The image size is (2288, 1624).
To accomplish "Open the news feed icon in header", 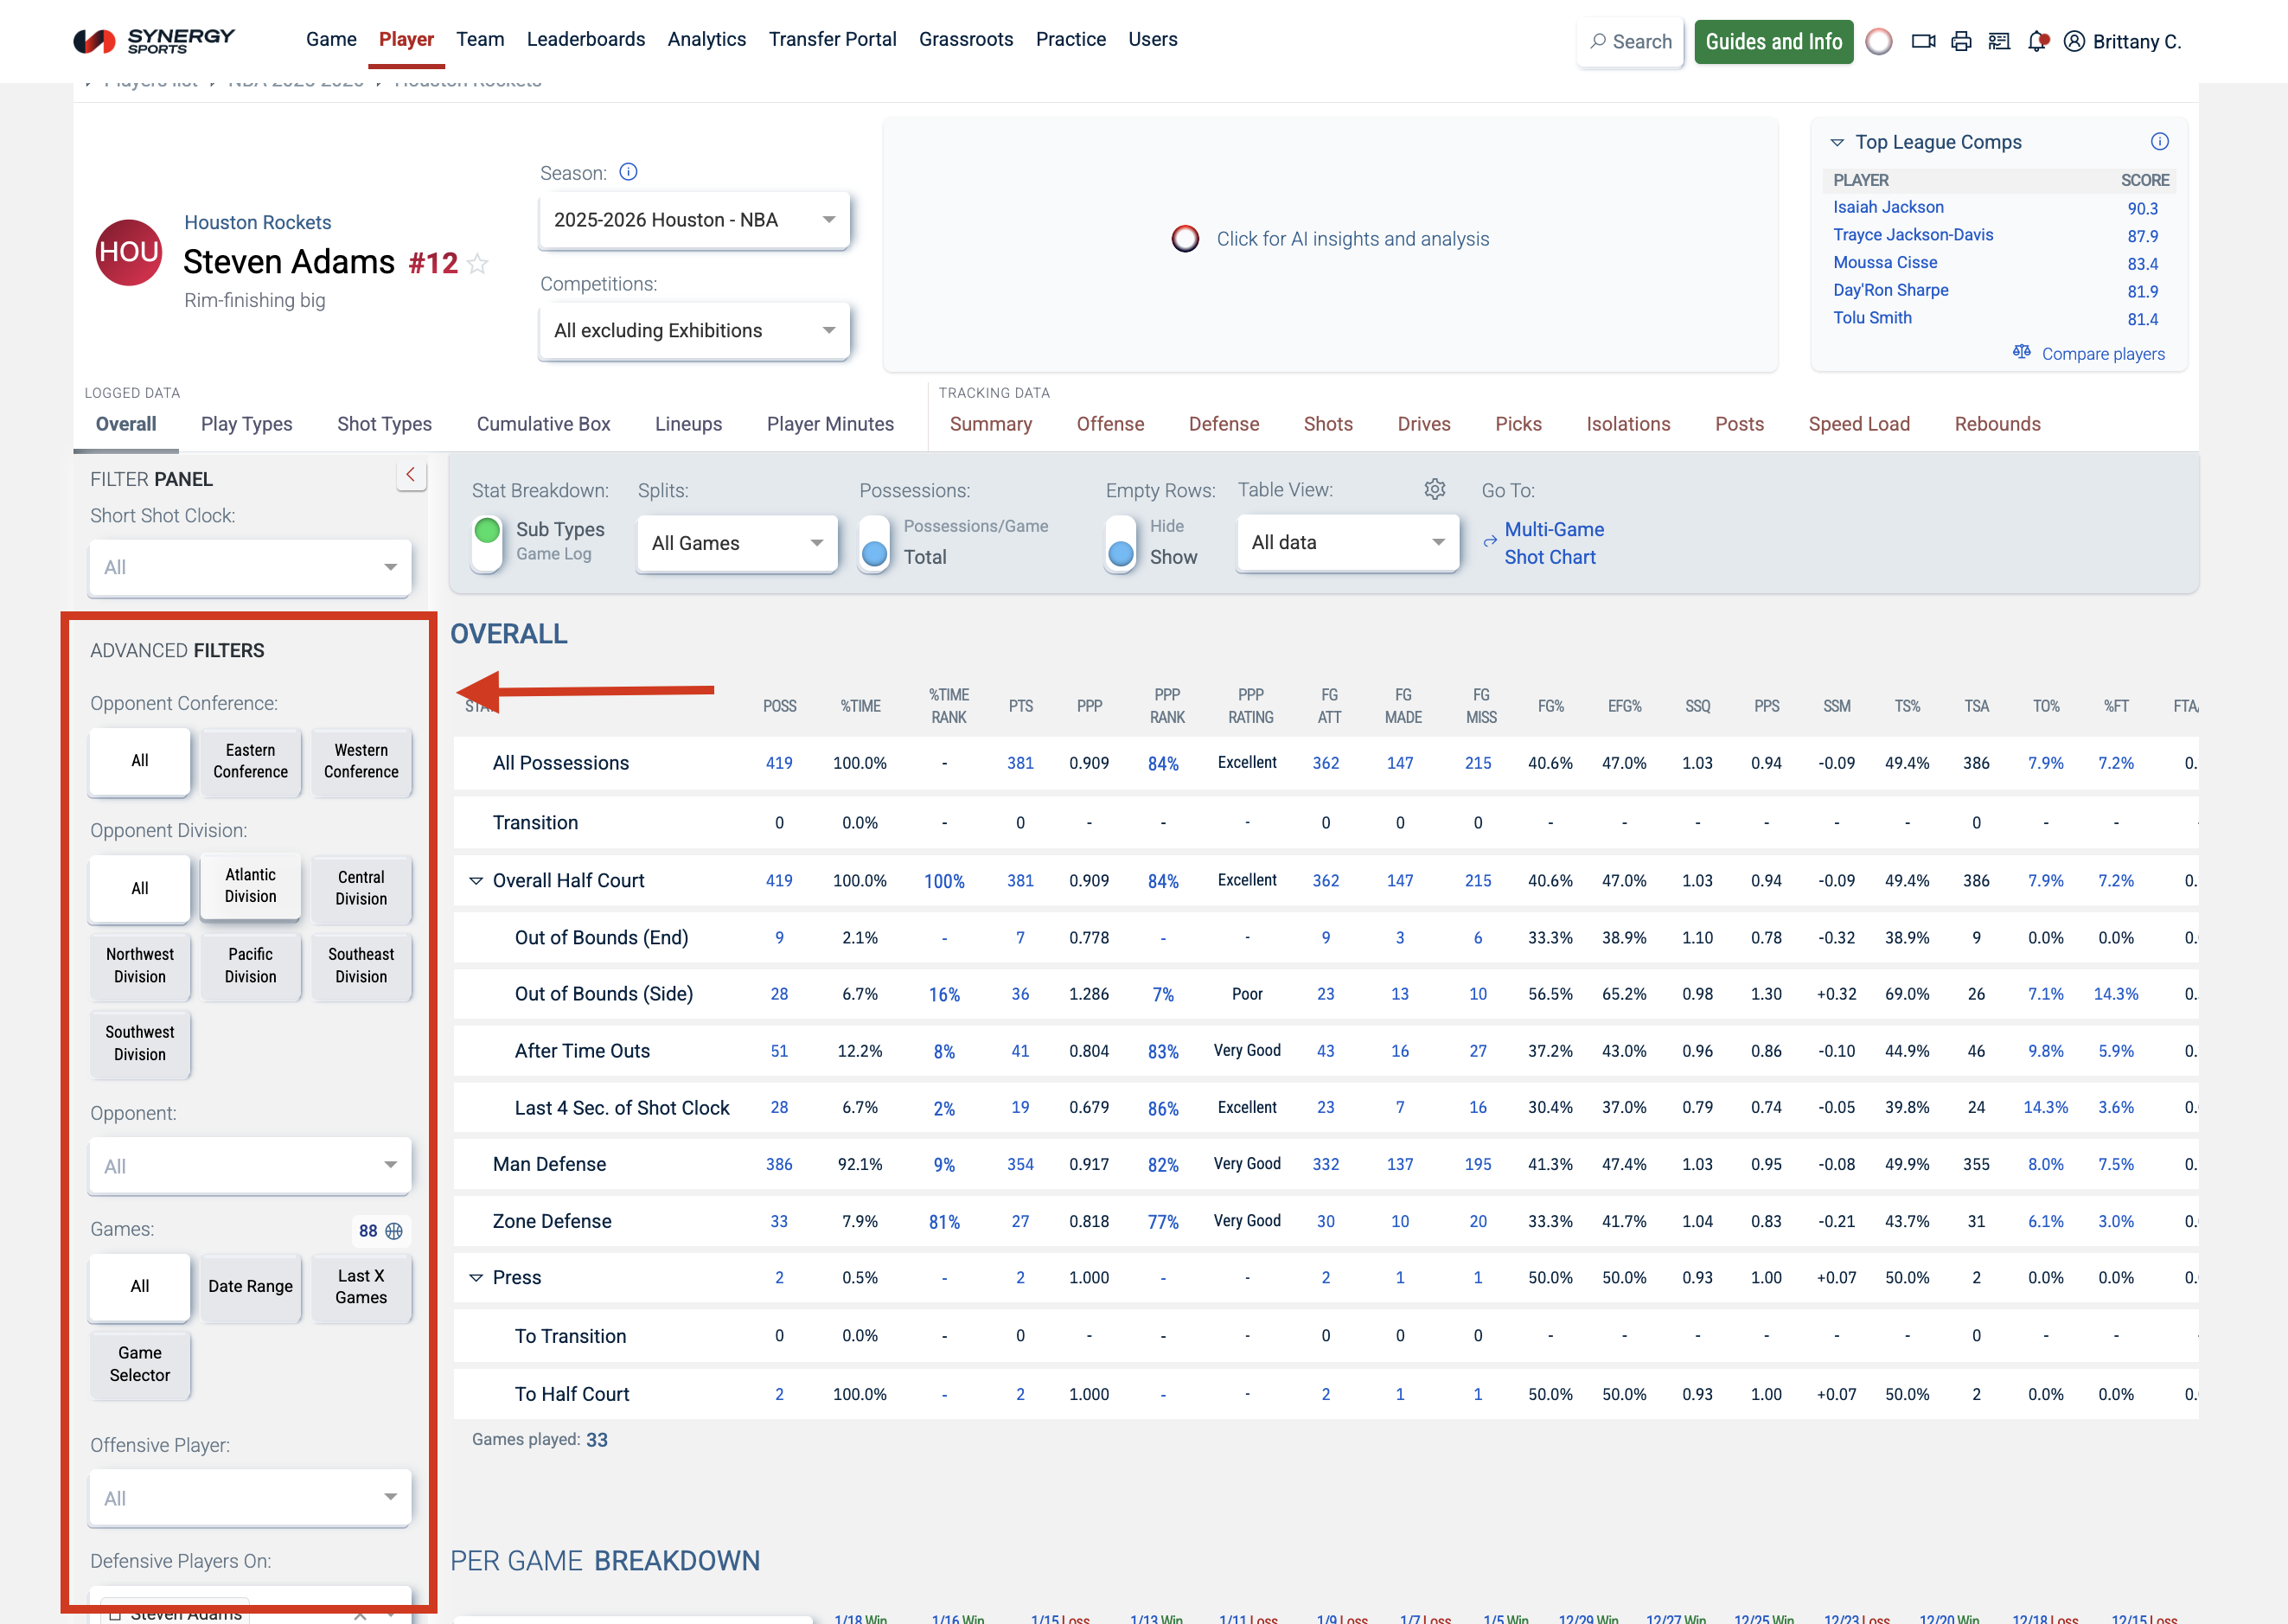I will click(1999, 41).
